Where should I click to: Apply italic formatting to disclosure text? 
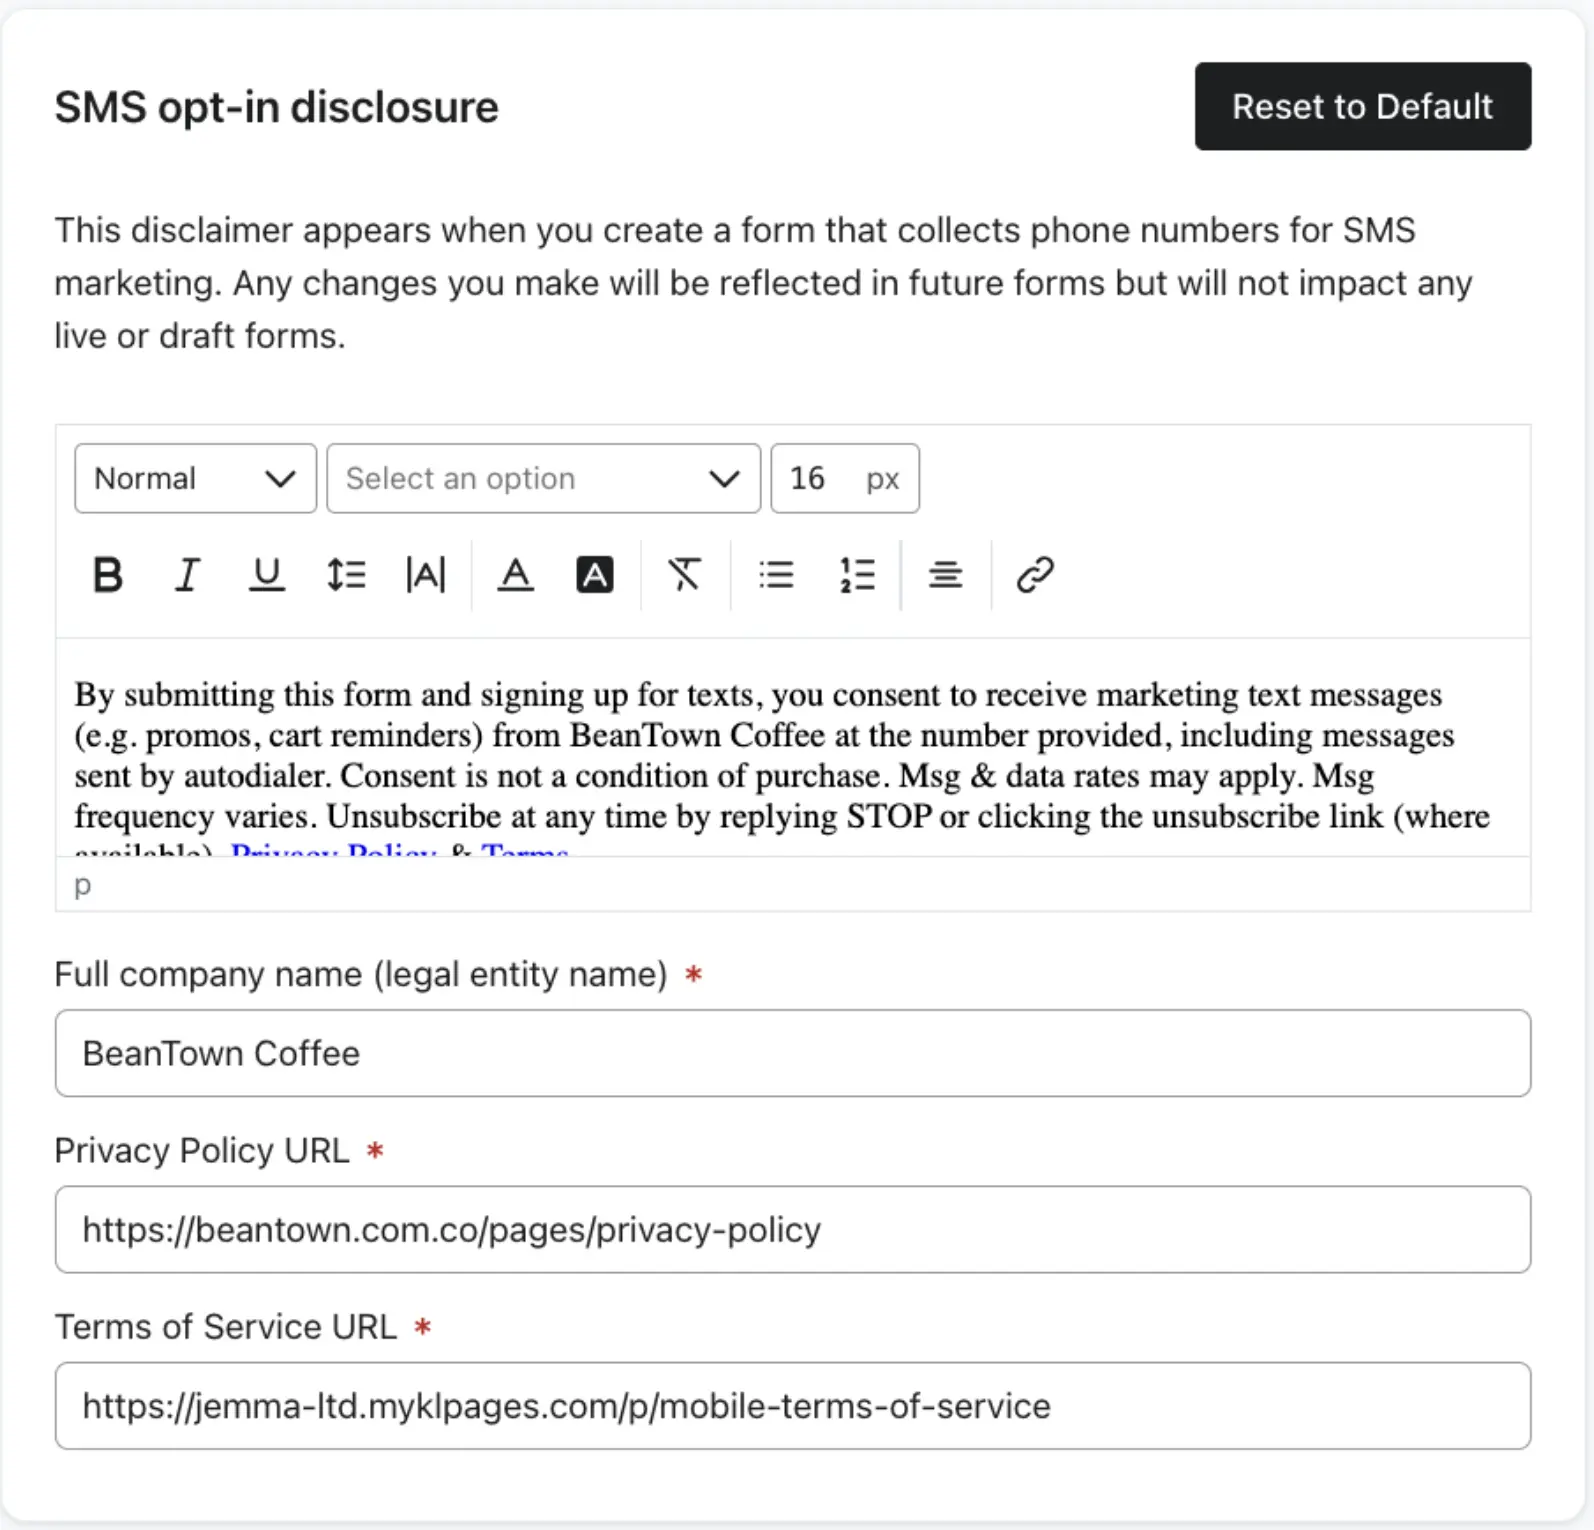(x=187, y=575)
